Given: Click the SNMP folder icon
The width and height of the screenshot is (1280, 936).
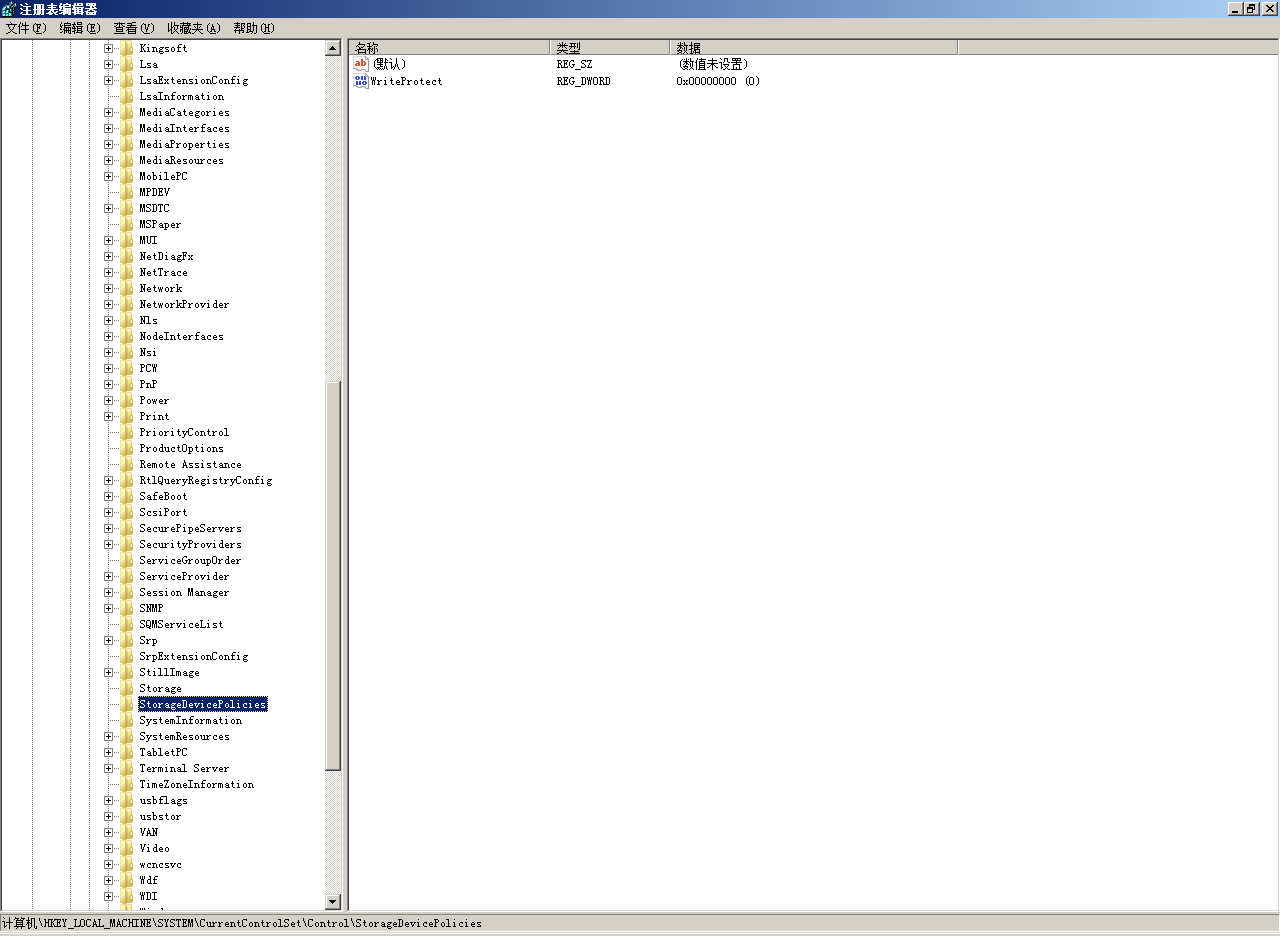Looking at the screenshot, I should (126, 608).
